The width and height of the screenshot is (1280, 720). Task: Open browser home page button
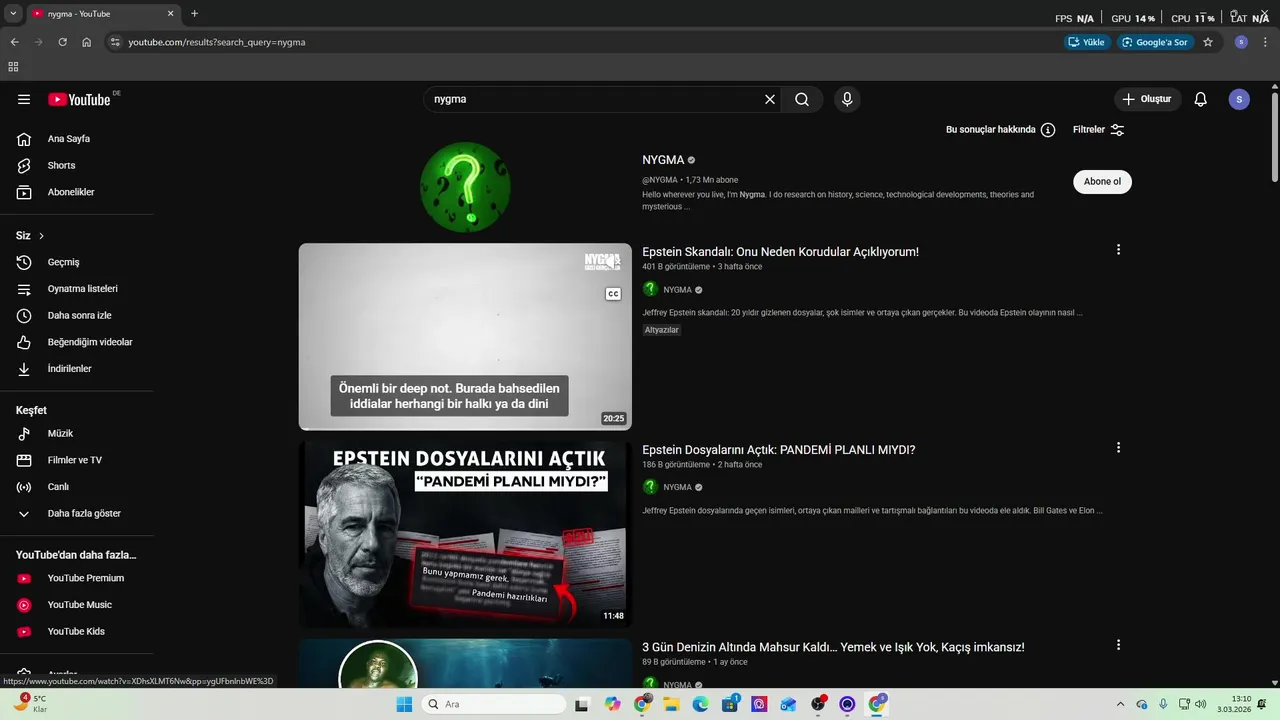tap(87, 42)
